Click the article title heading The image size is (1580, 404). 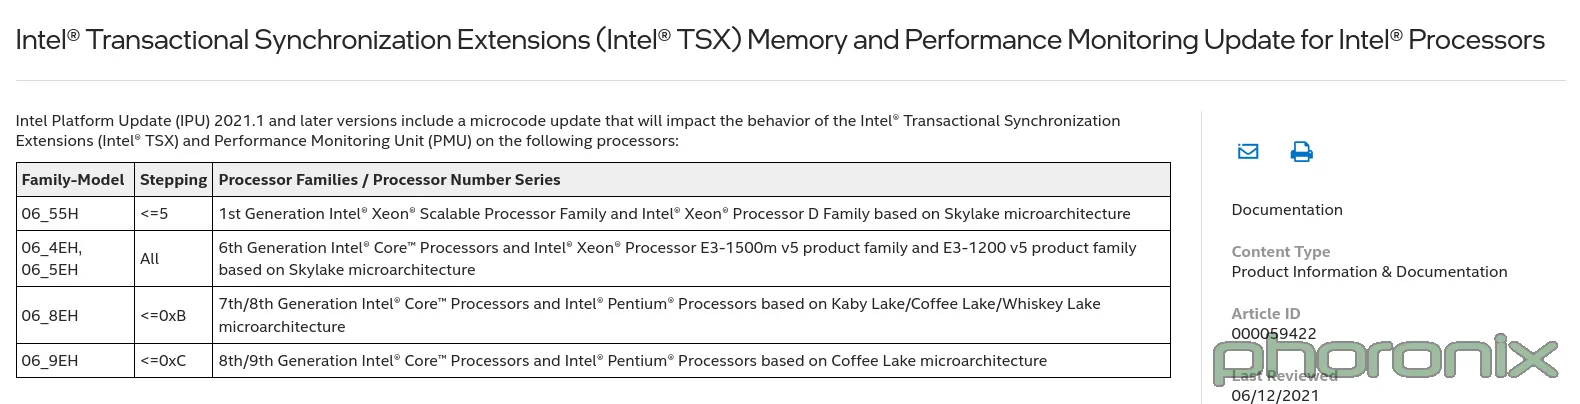(x=780, y=40)
